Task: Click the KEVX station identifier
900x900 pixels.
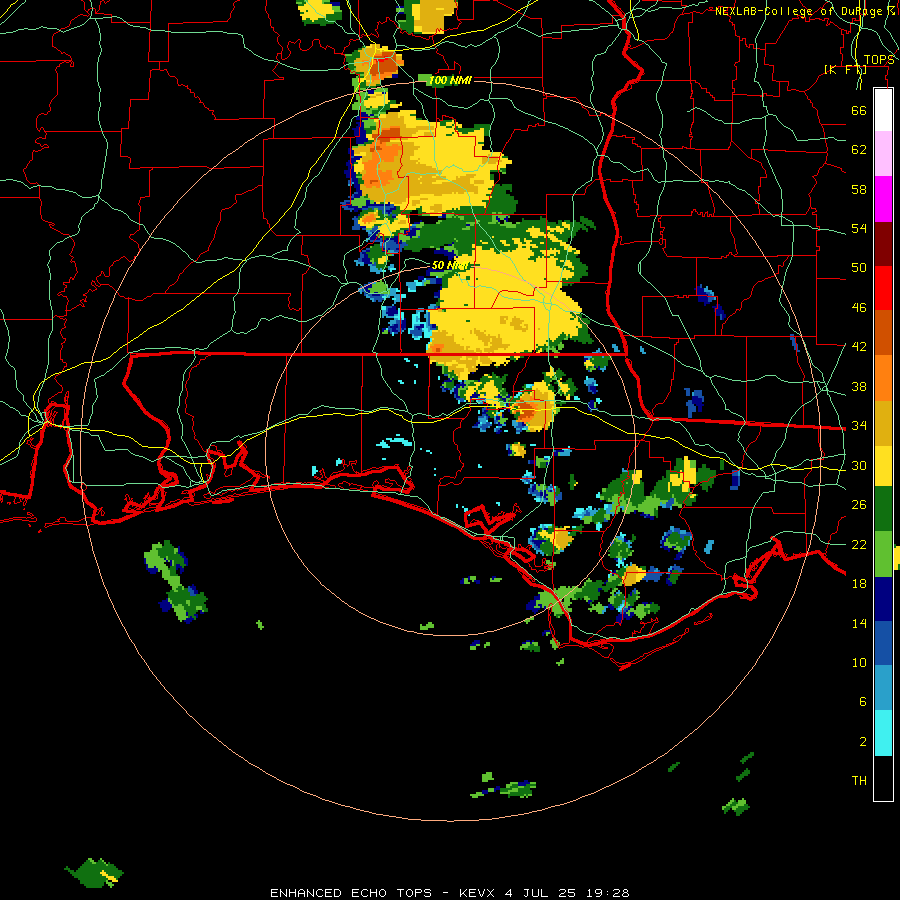Action: [x=479, y=893]
